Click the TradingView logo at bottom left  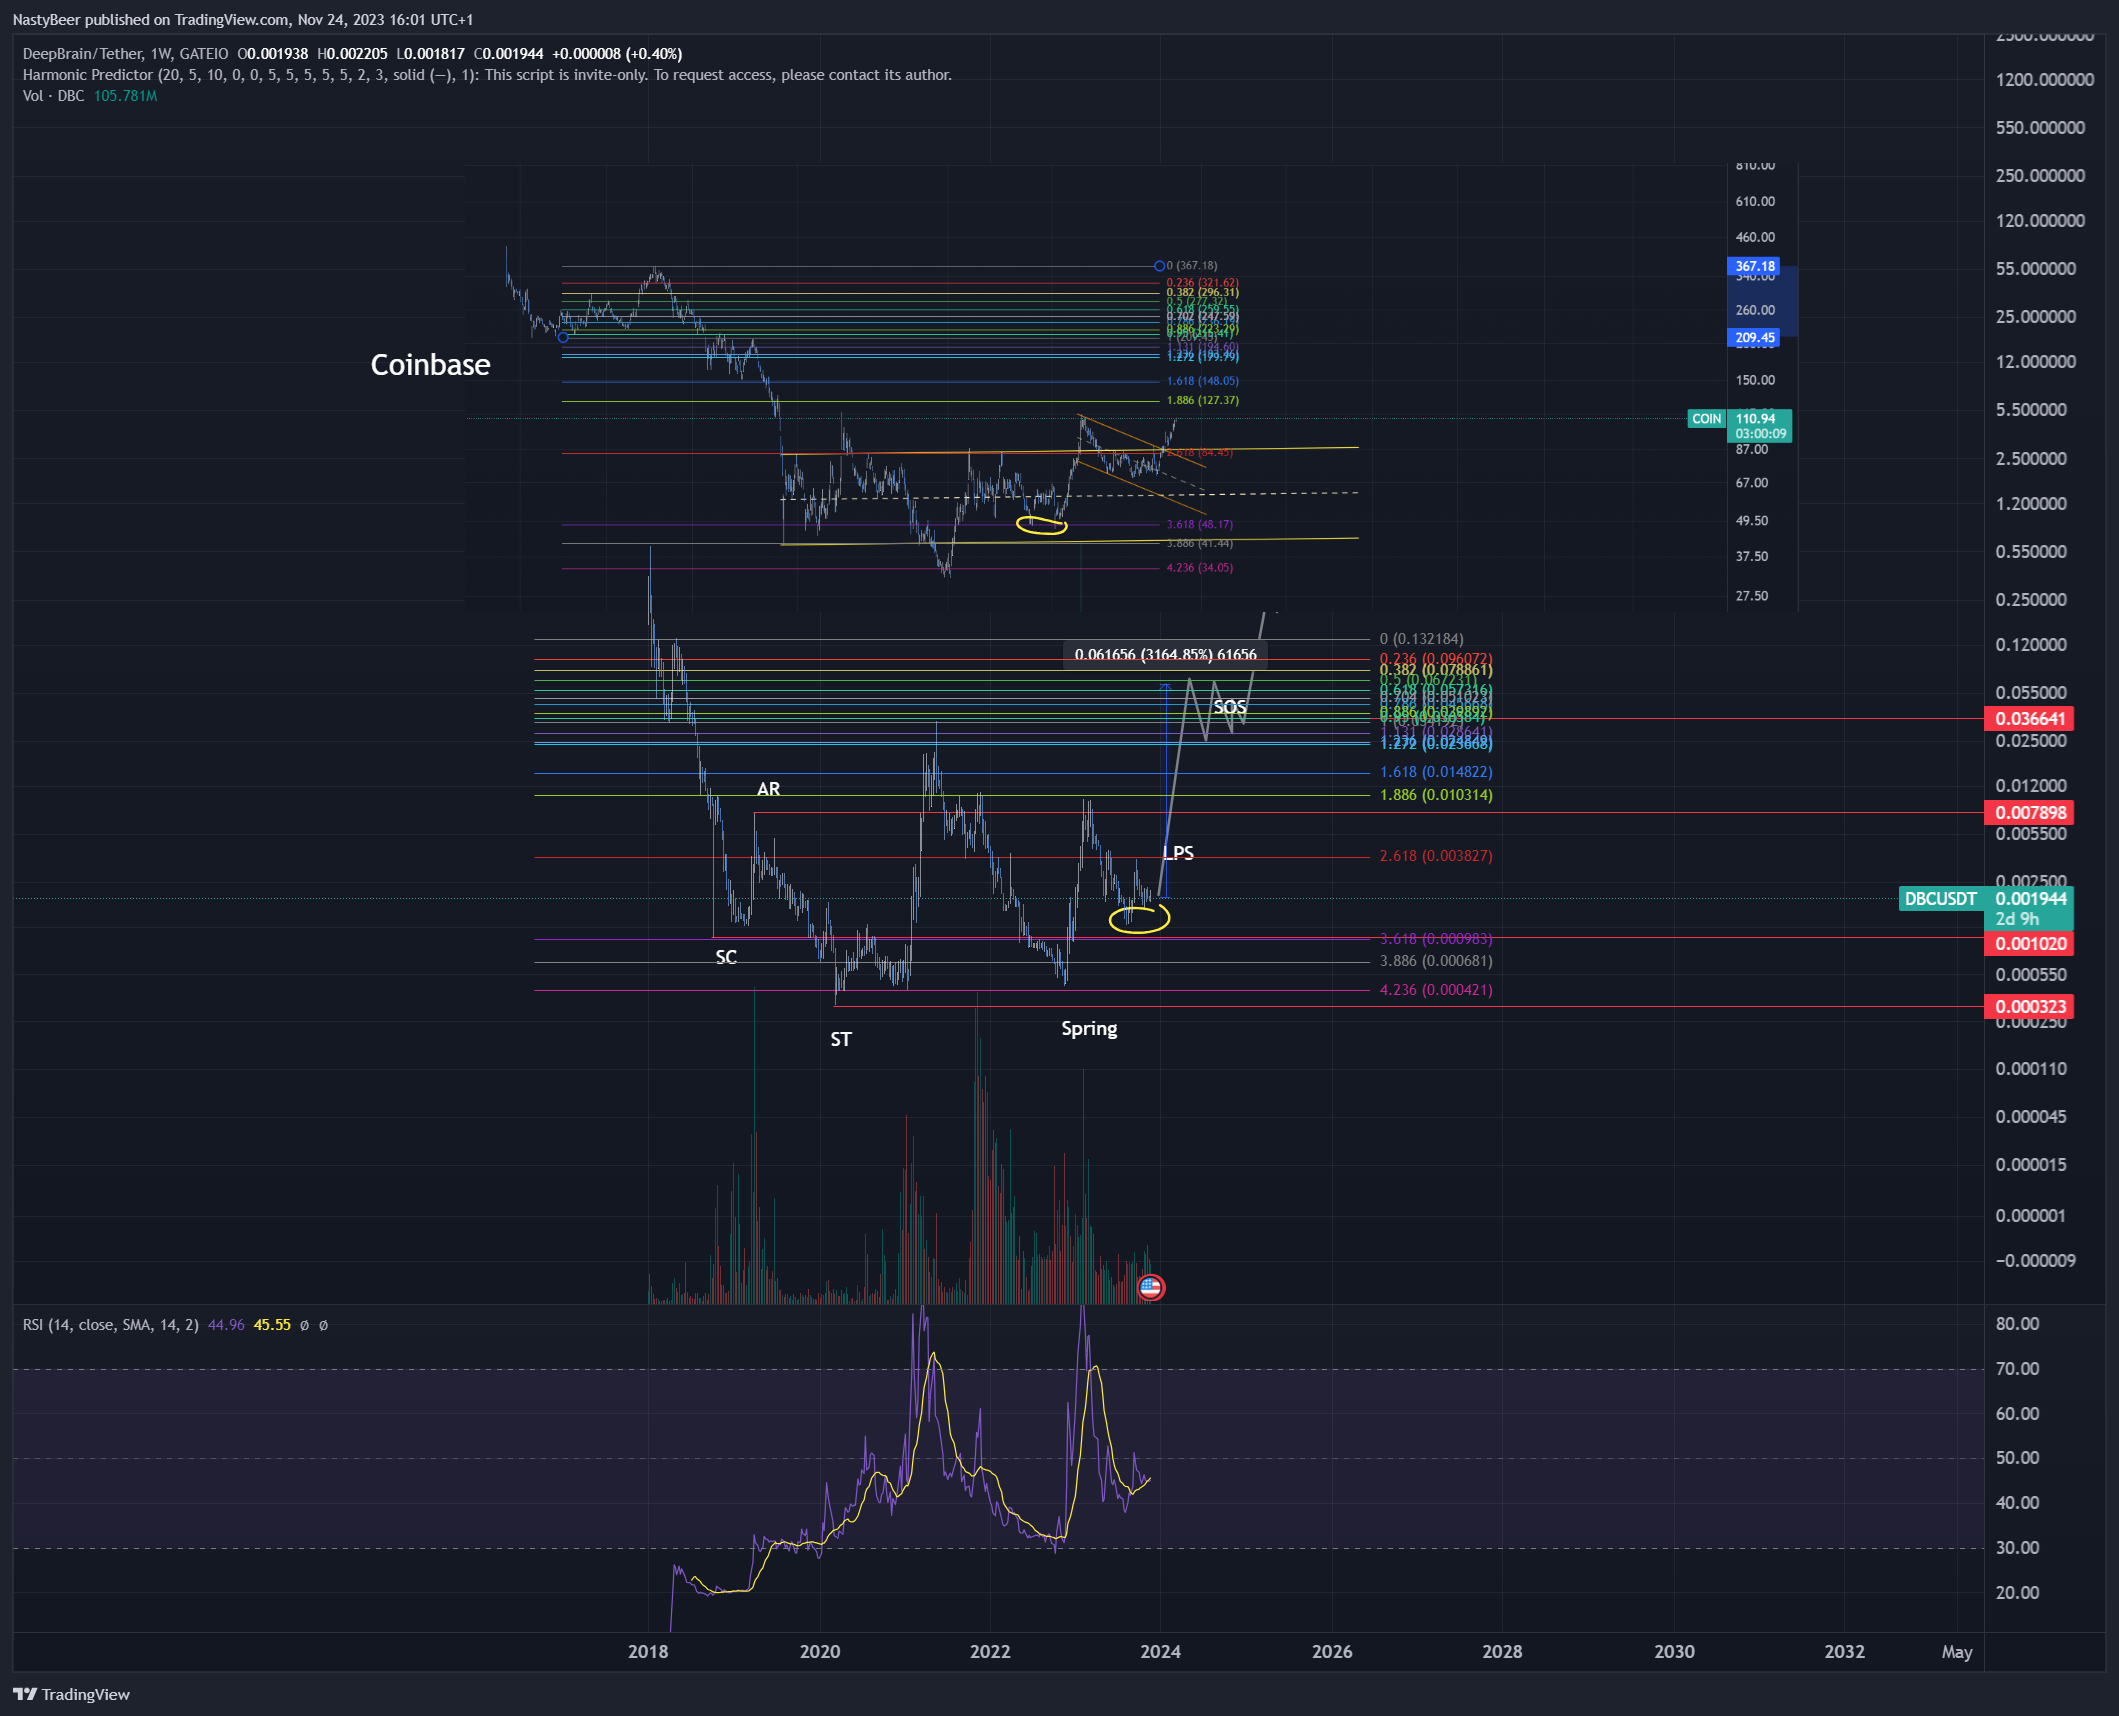point(71,1694)
